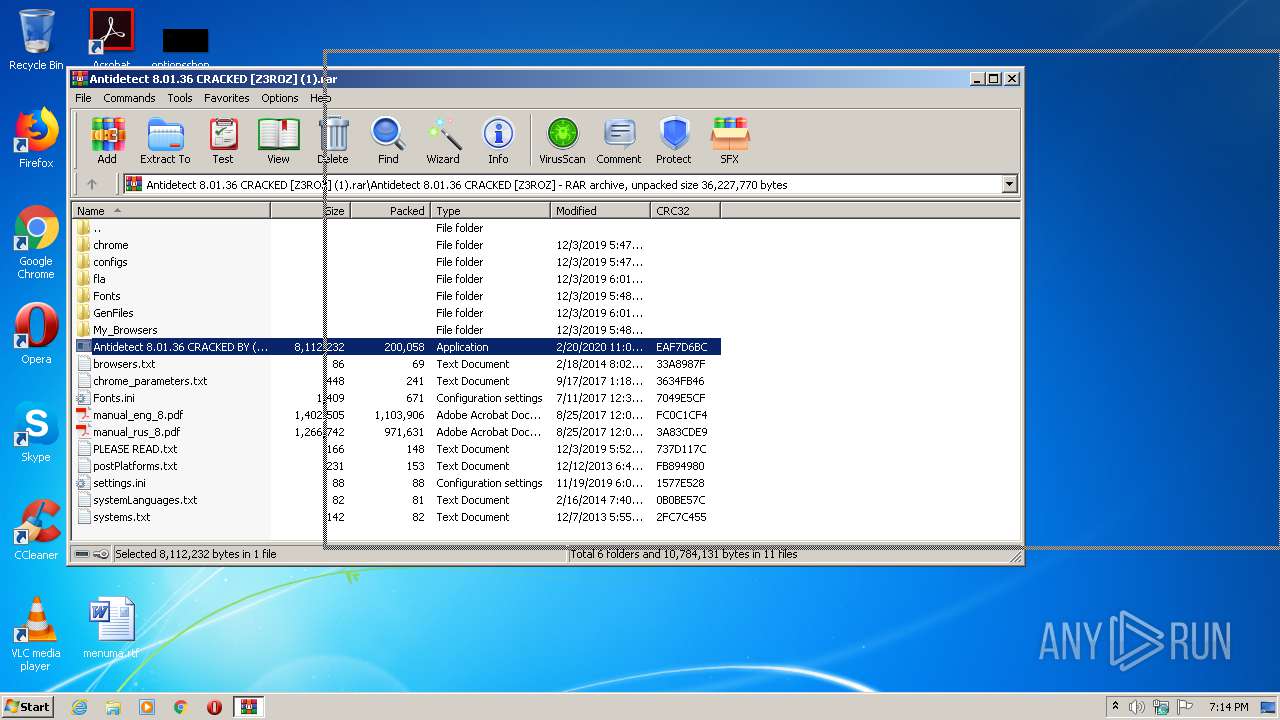
Task: Go up one folder level arrow
Action: pos(92,184)
